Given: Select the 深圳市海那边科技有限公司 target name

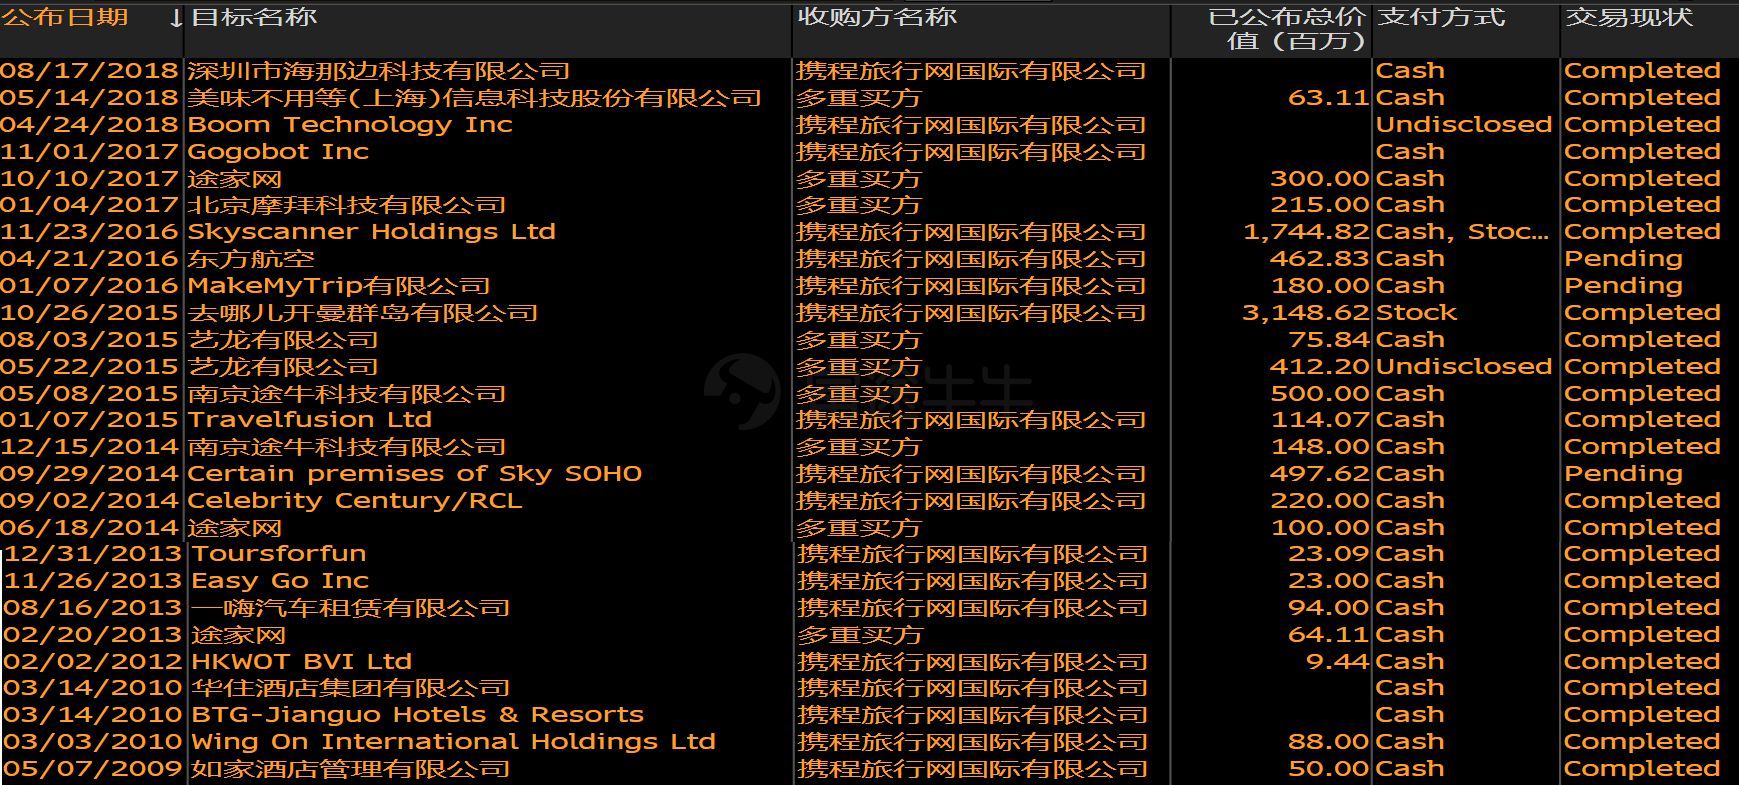Looking at the screenshot, I should [x=379, y=71].
